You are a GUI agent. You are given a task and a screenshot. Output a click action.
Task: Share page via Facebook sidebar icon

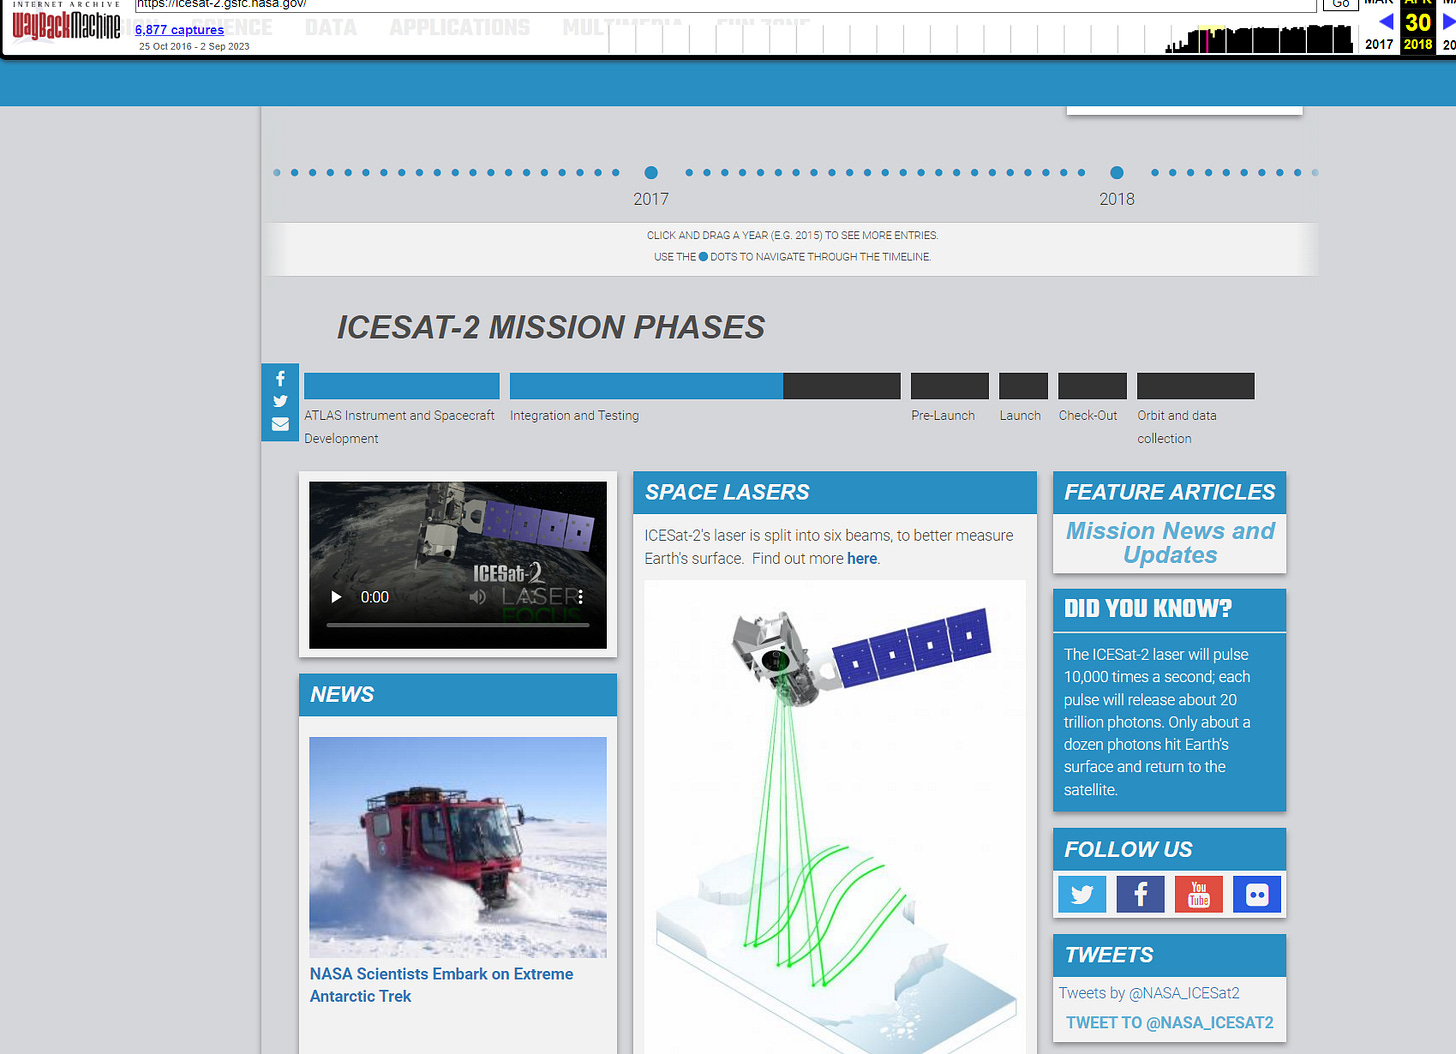click(x=280, y=379)
